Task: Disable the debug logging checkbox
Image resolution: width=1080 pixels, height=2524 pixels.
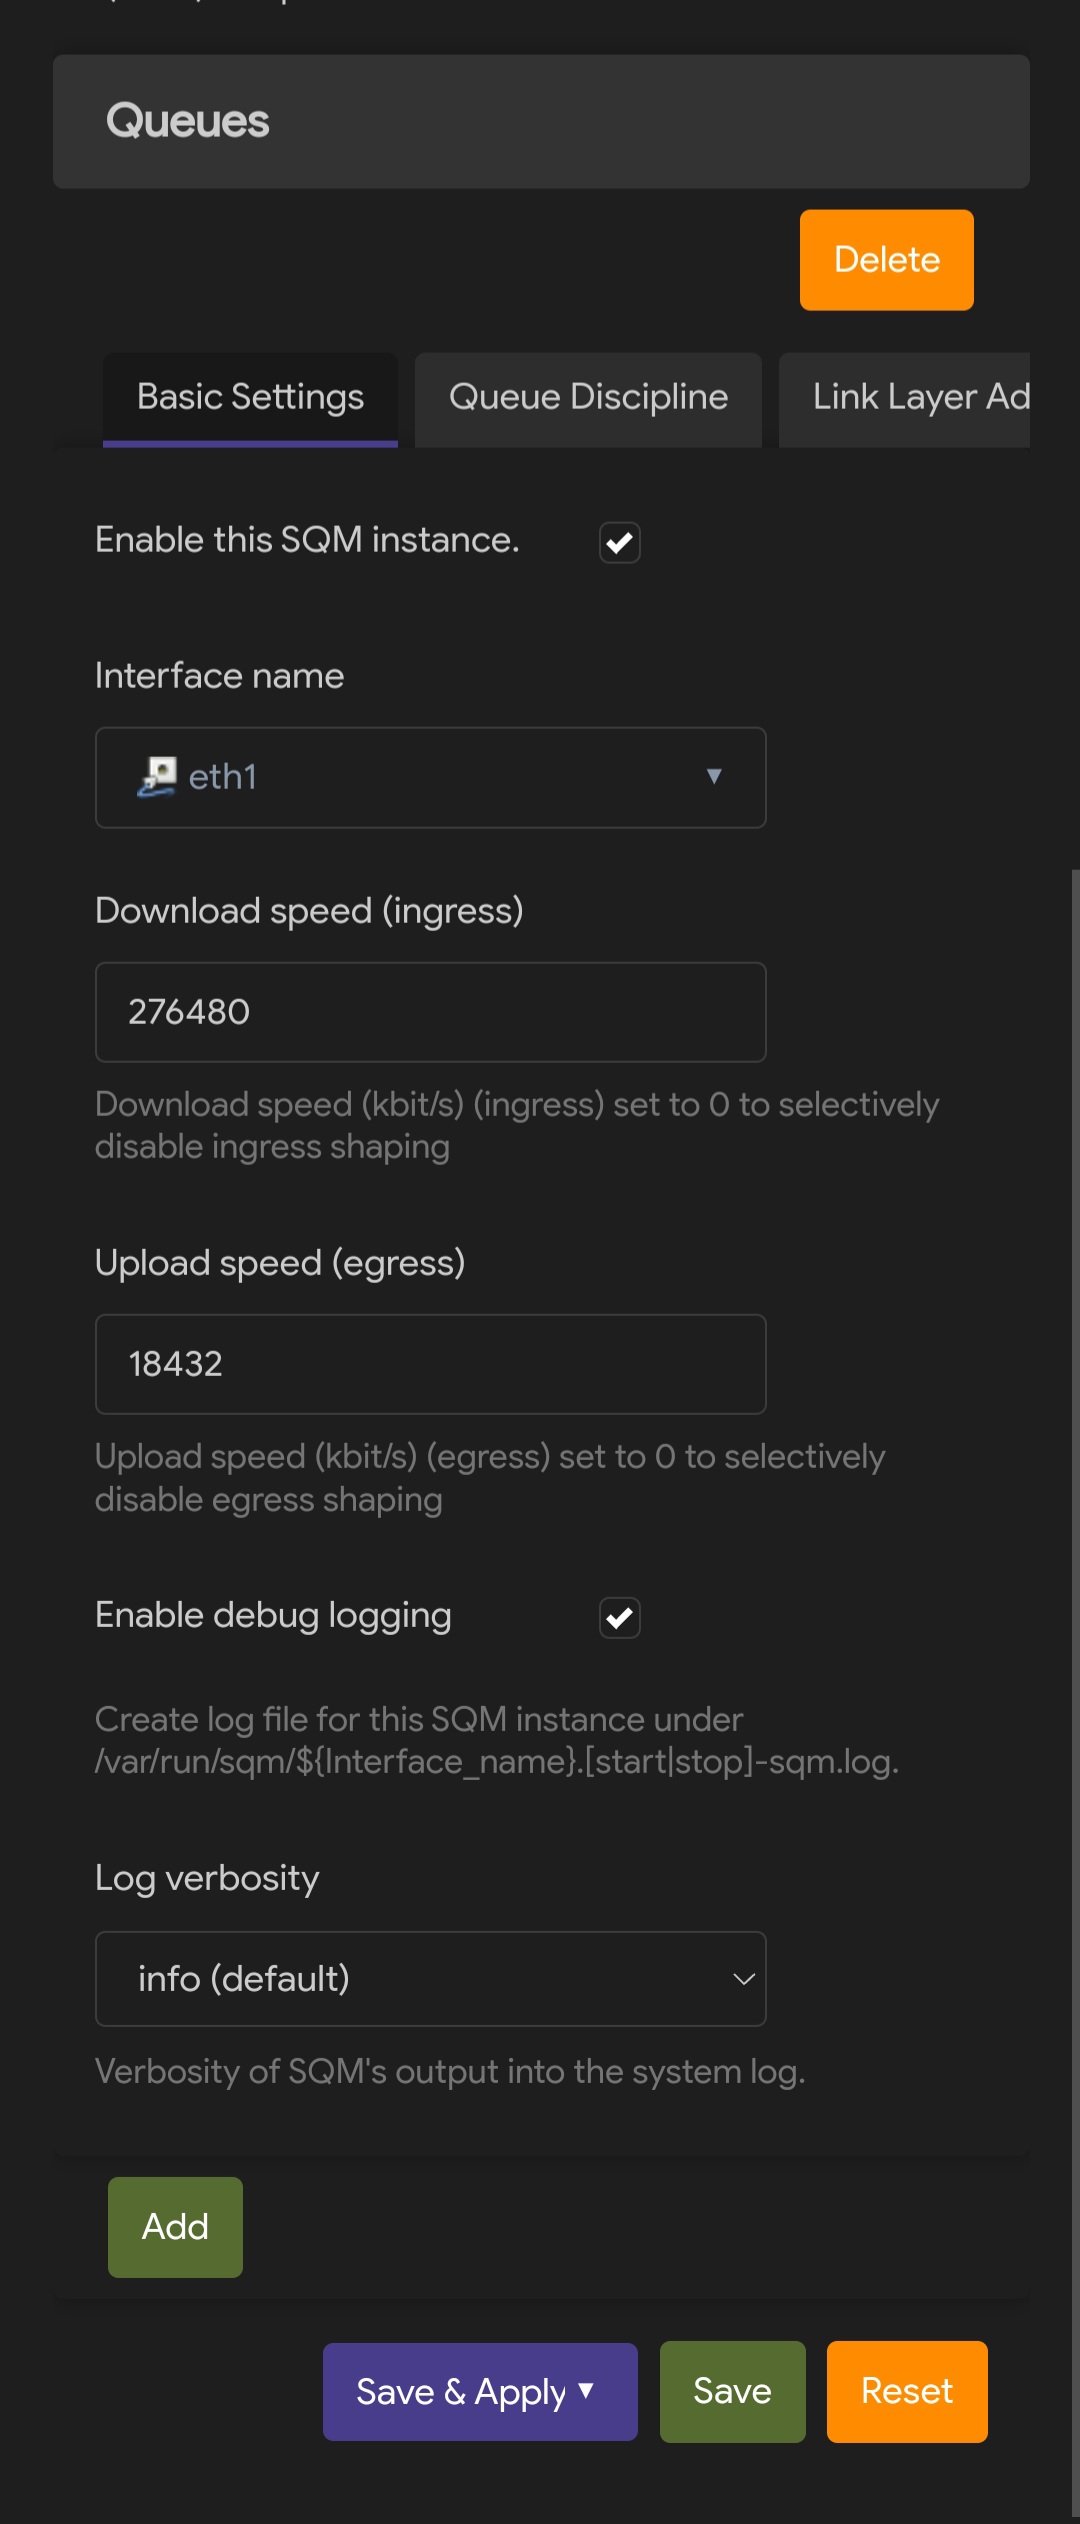Action: coord(620,1617)
